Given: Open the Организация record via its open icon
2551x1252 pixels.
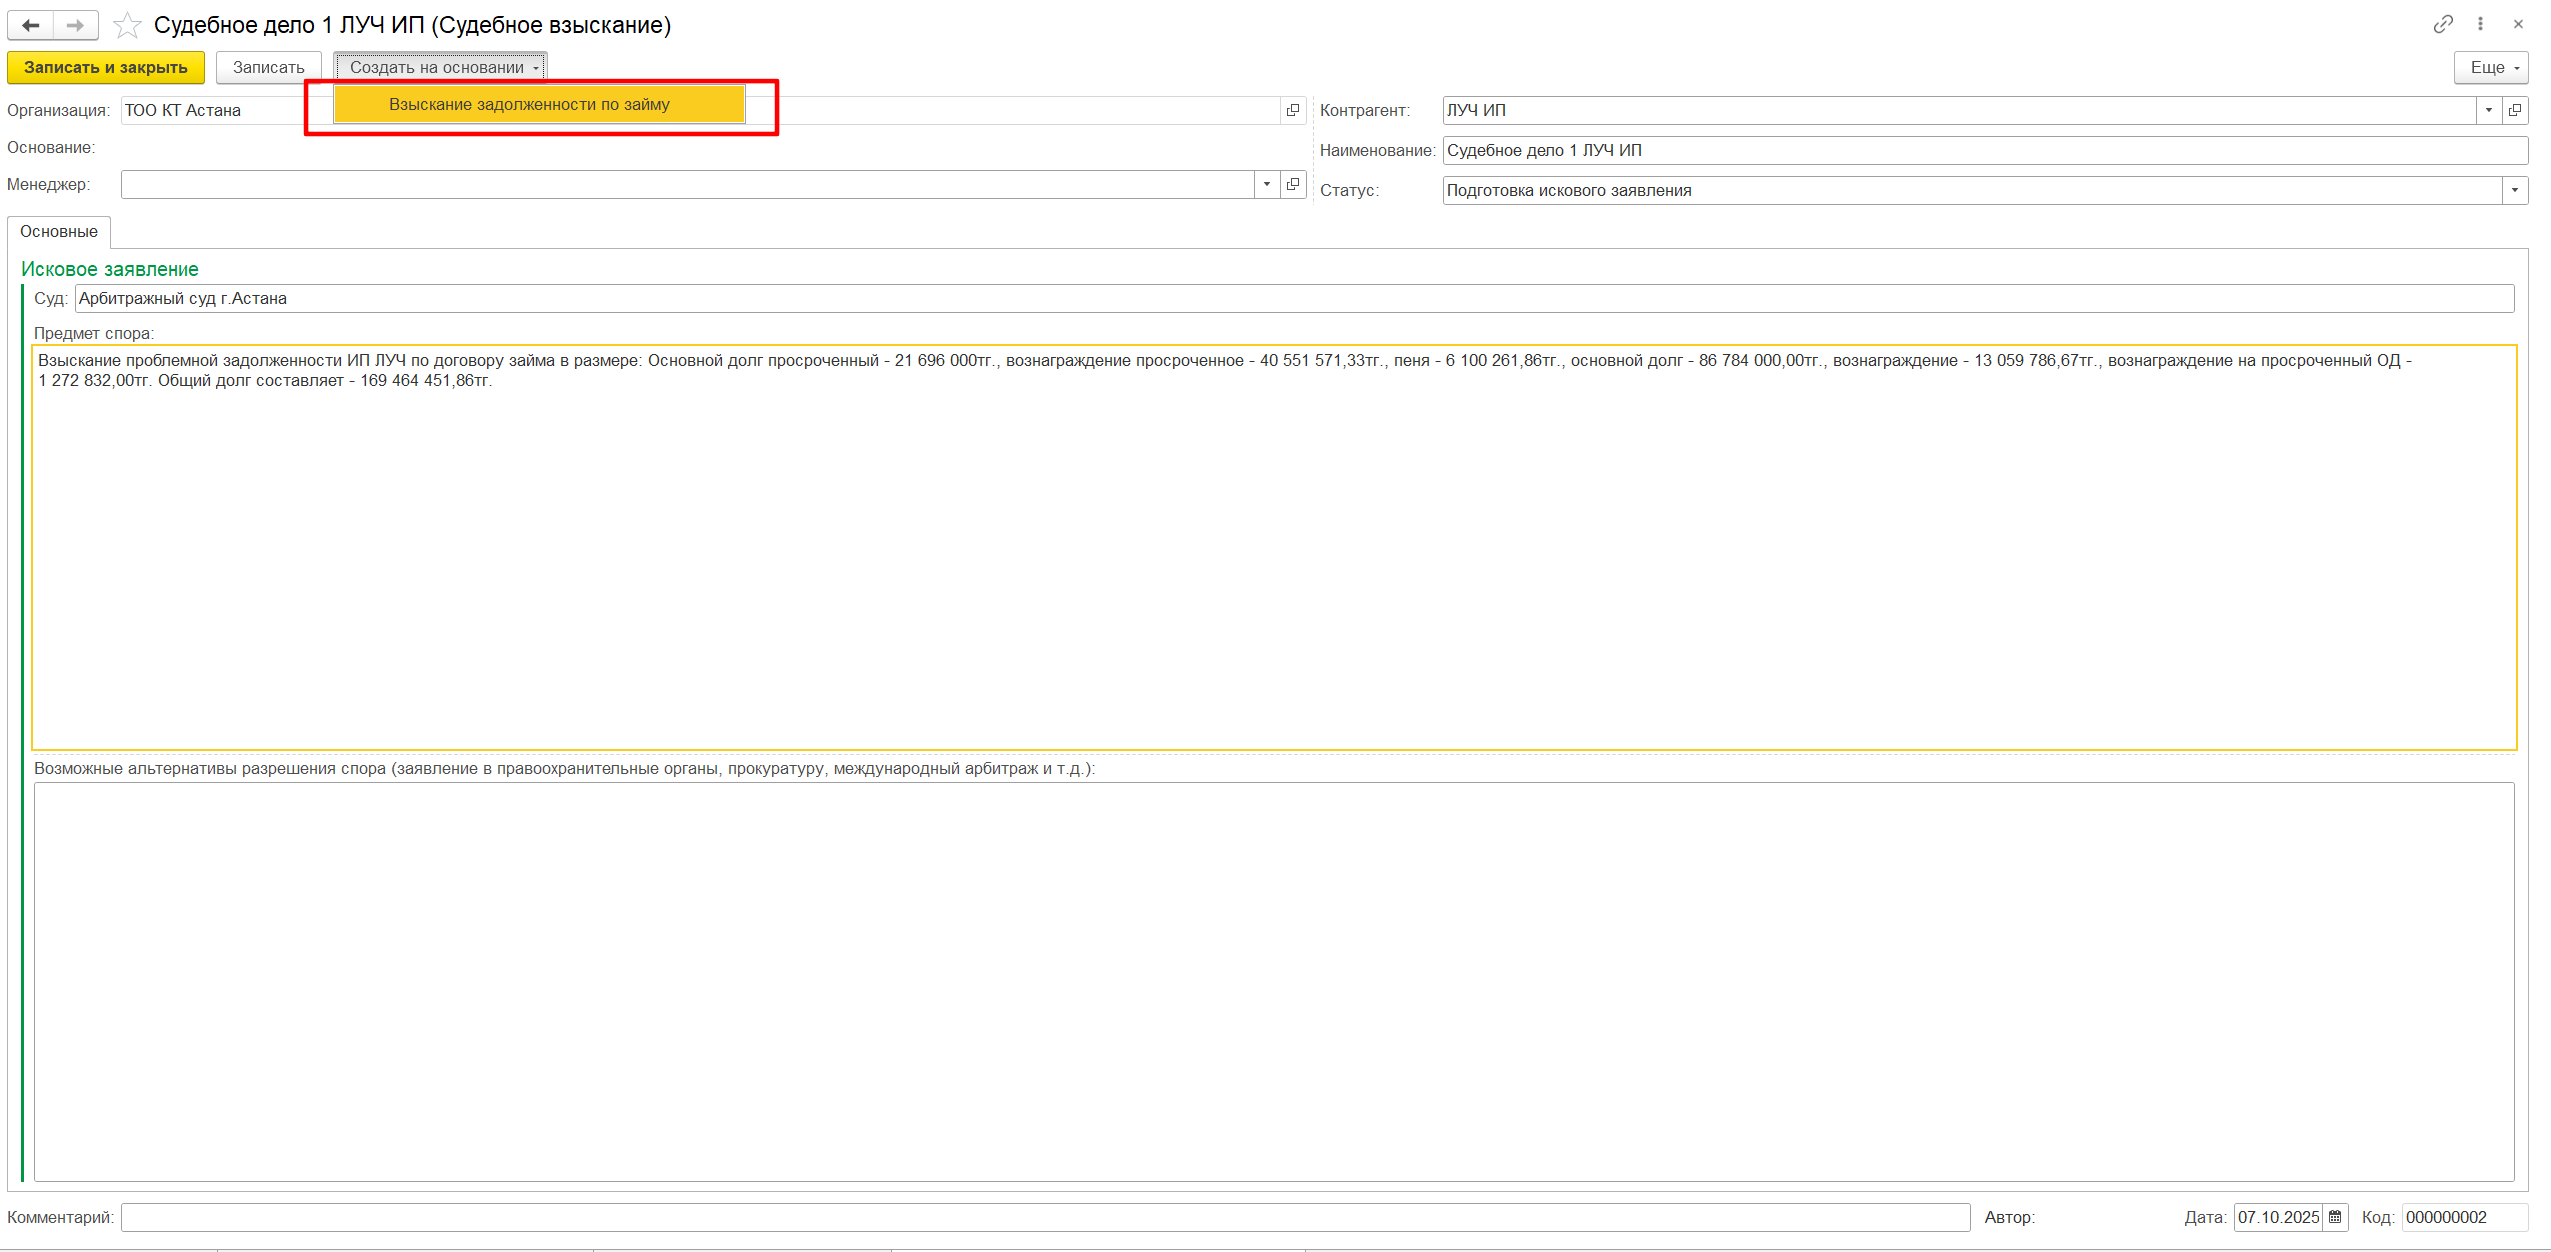Looking at the screenshot, I should coord(1293,110).
